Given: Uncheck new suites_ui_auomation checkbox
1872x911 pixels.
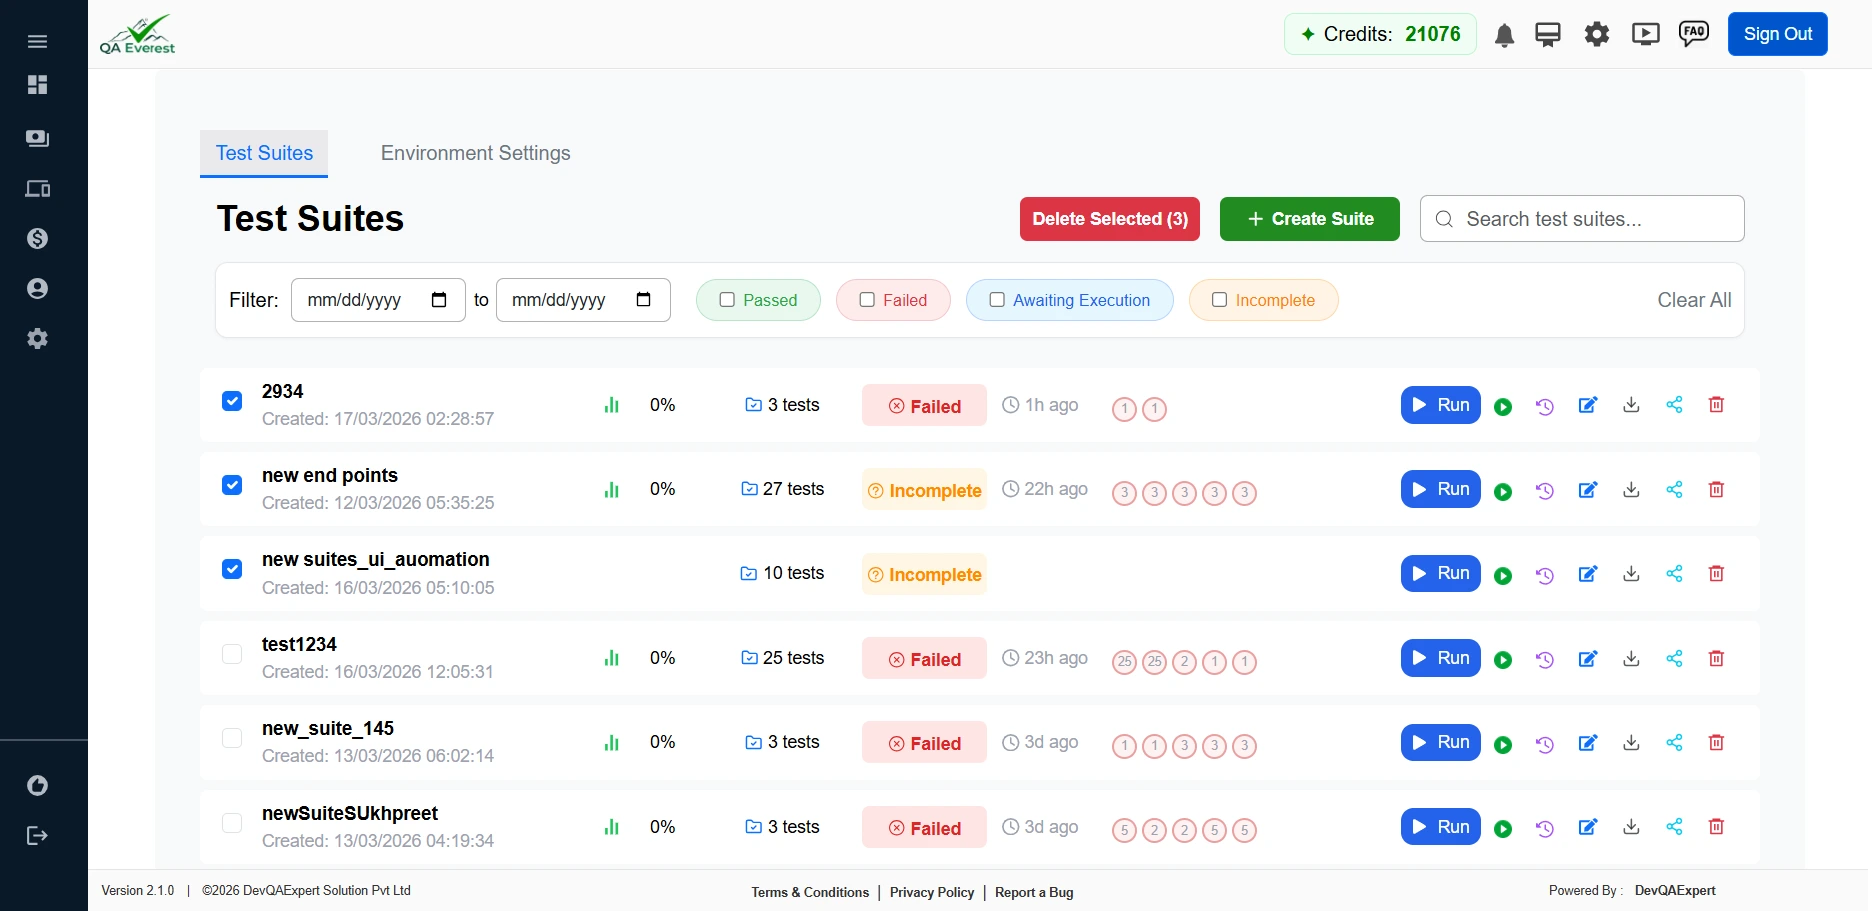Looking at the screenshot, I should click(232, 569).
